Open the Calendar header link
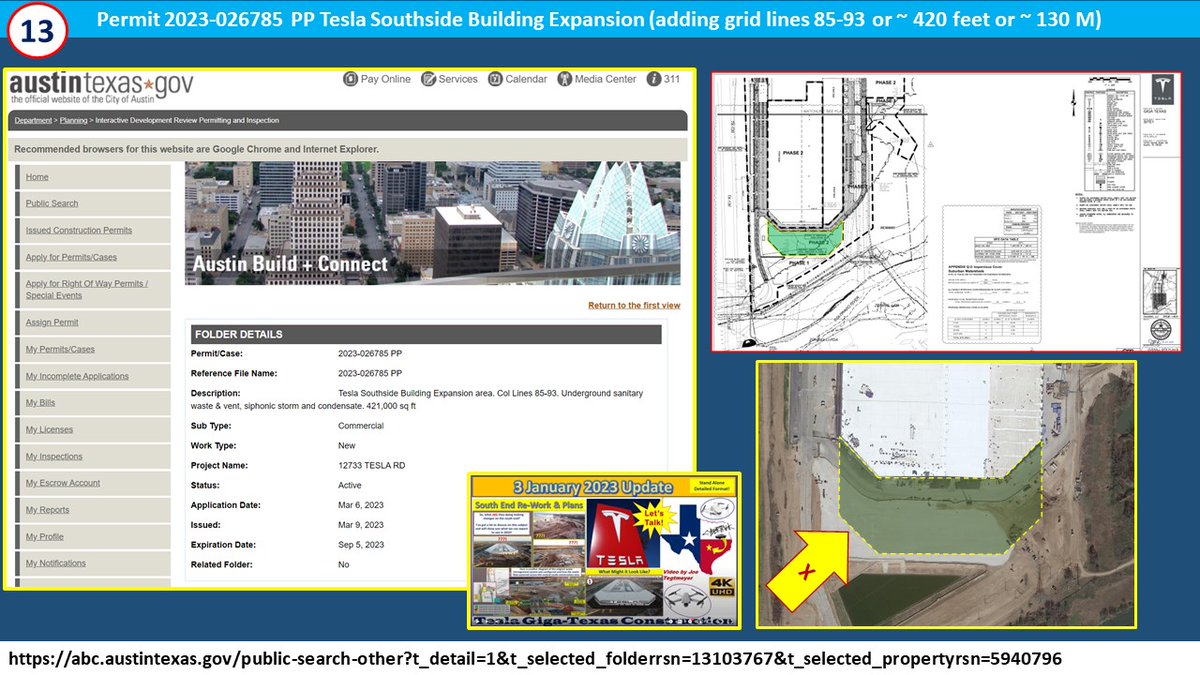 tap(526, 79)
